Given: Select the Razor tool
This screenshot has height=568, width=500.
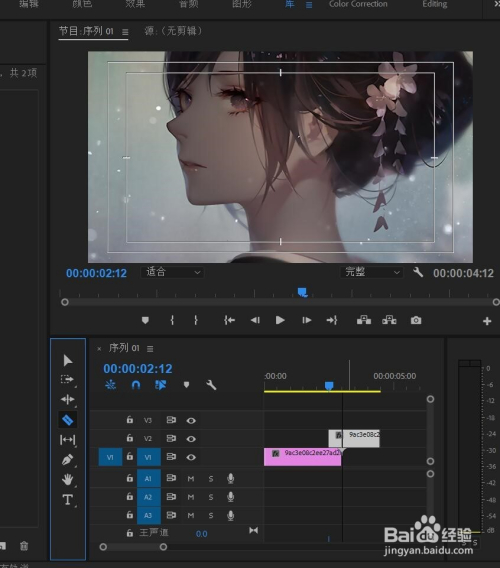Looking at the screenshot, I should coord(68,420).
